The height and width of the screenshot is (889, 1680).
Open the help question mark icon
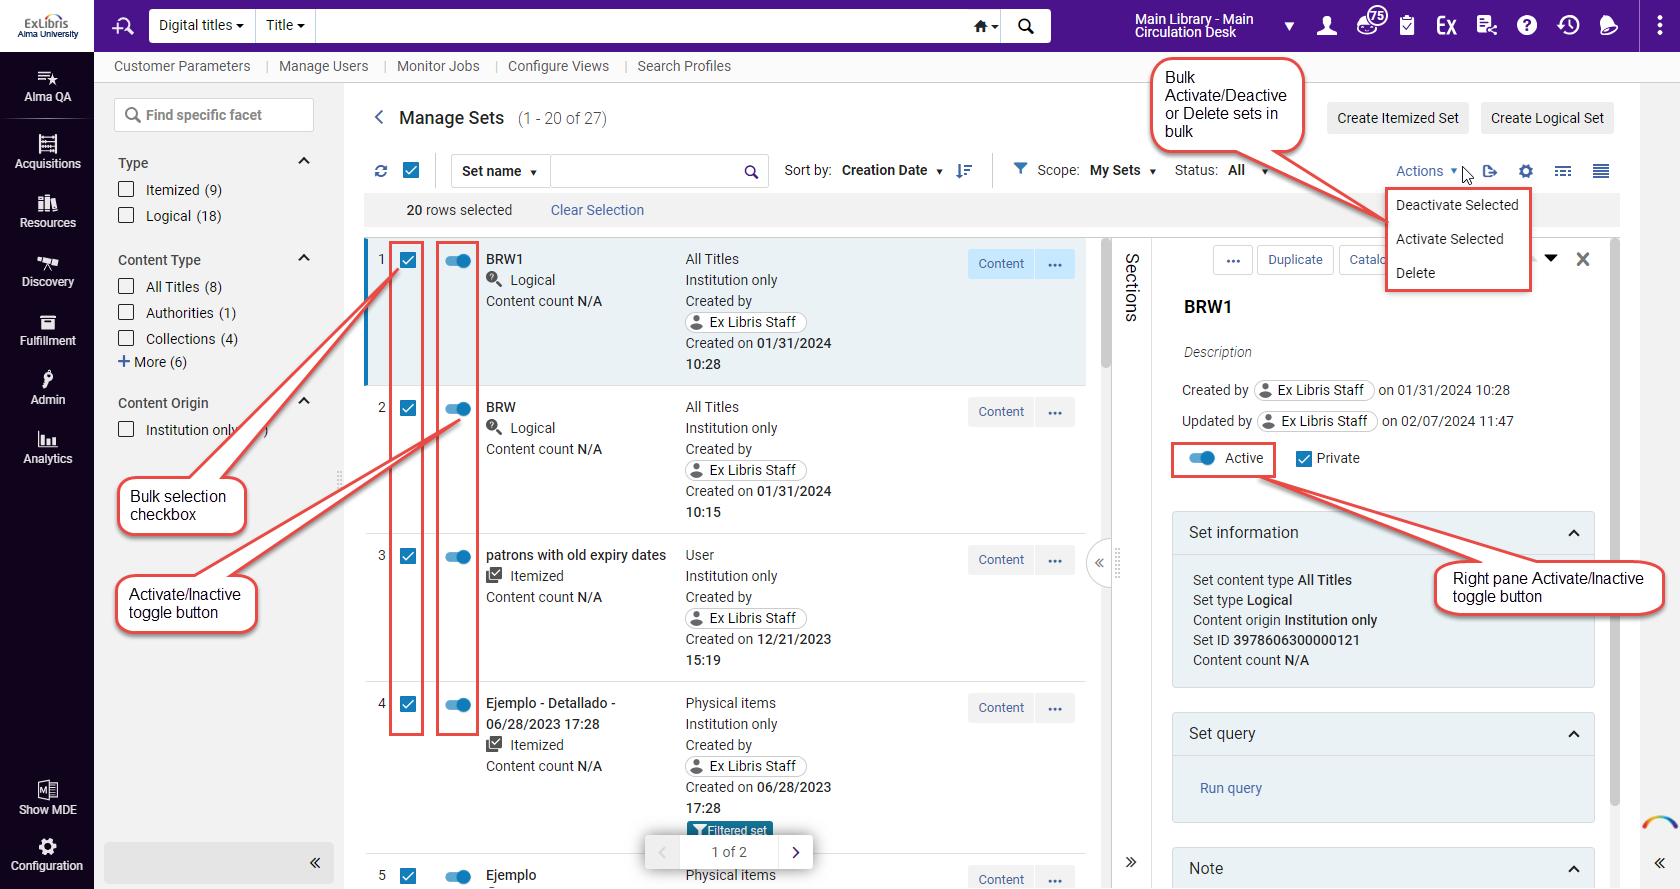pos(1527,26)
